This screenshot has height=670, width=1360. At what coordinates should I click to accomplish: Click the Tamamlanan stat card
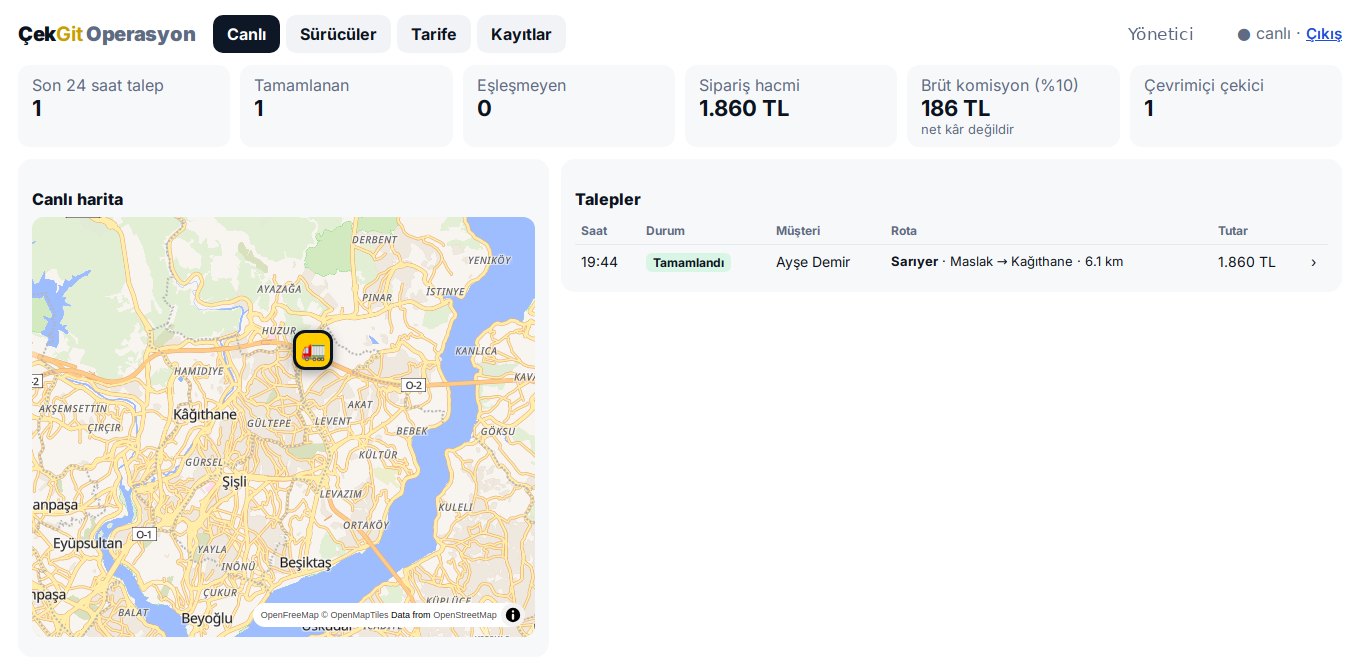[346, 106]
